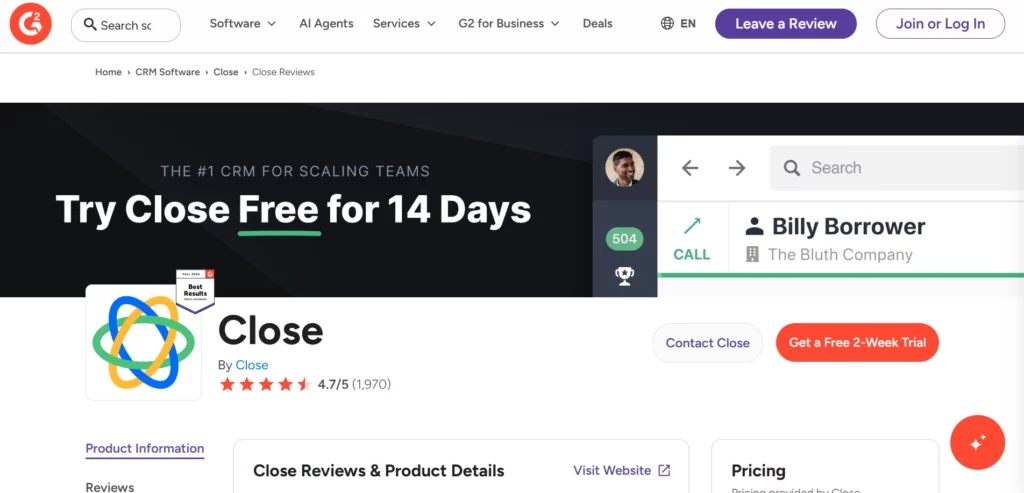Select the Product Information tab
The image size is (1024, 493).
click(145, 449)
